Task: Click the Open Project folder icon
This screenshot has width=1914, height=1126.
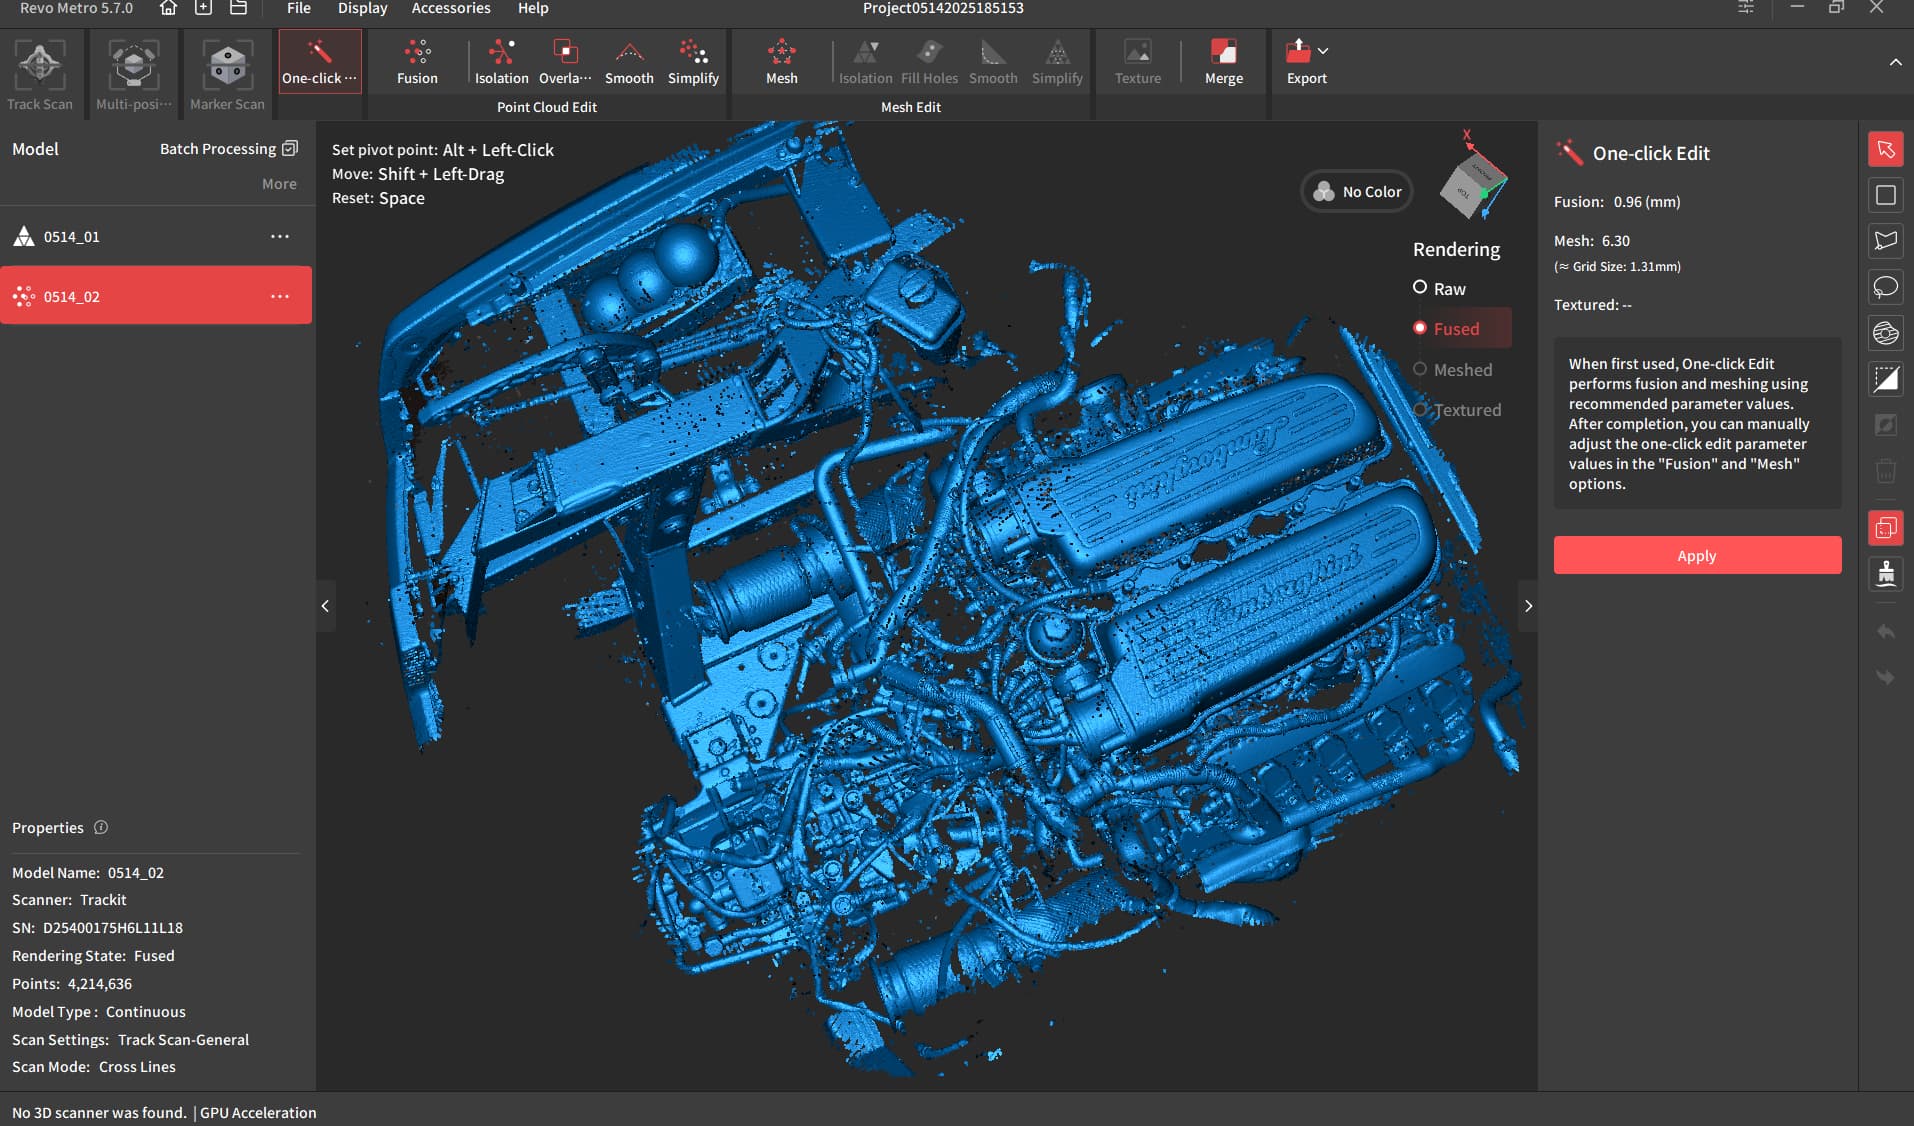Action: (238, 8)
